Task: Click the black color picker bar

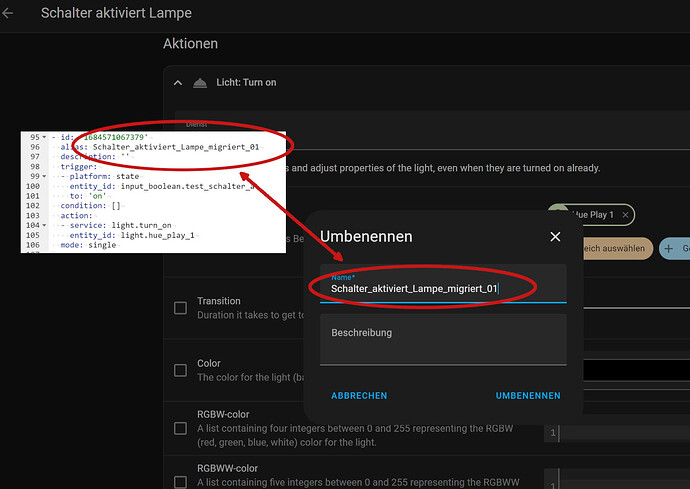Action: point(636,370)
